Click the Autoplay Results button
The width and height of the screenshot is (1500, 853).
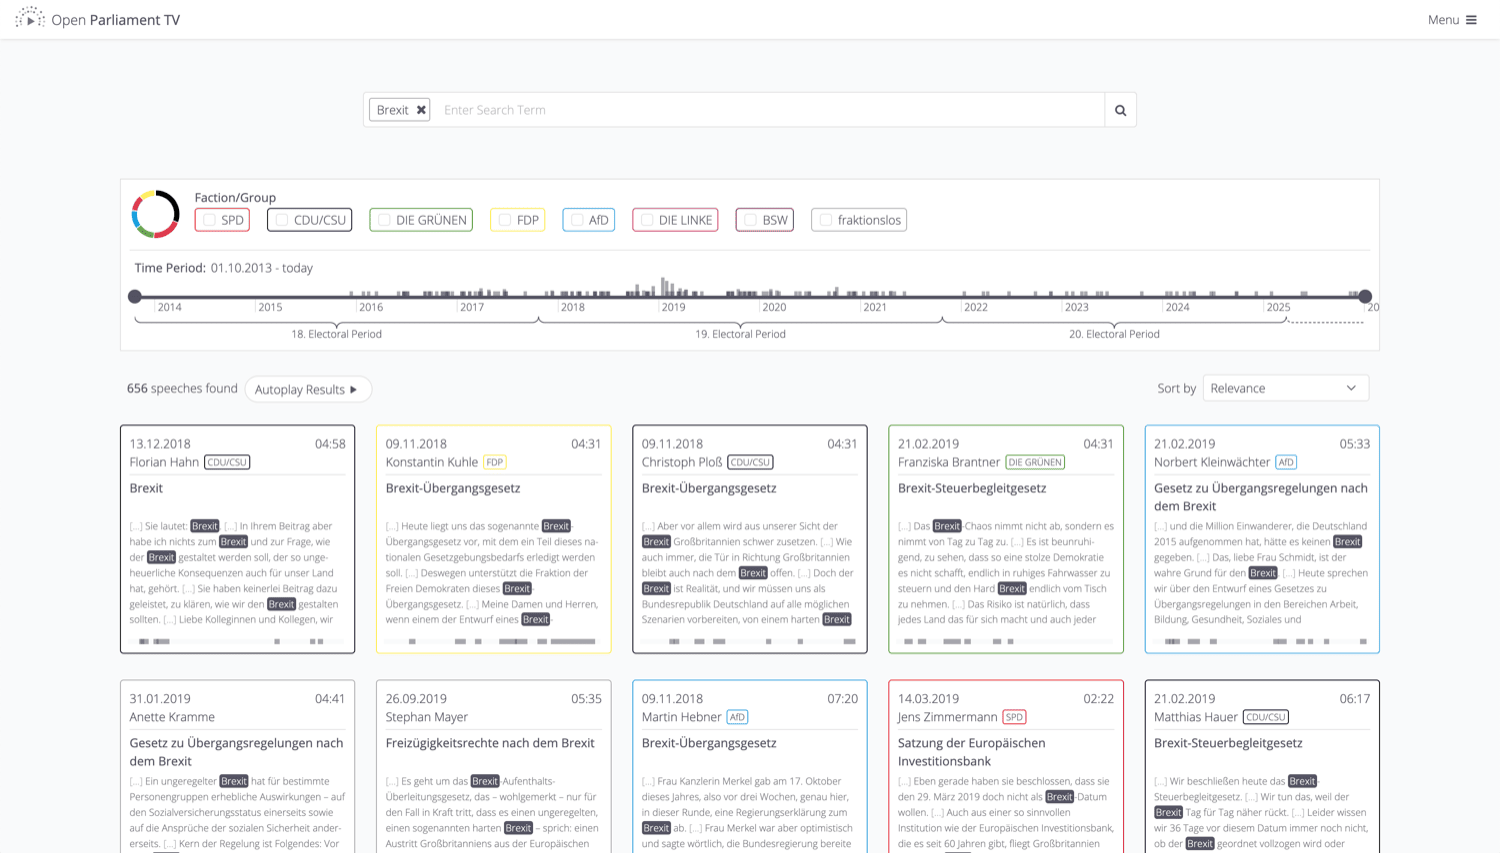coord(307,389)
